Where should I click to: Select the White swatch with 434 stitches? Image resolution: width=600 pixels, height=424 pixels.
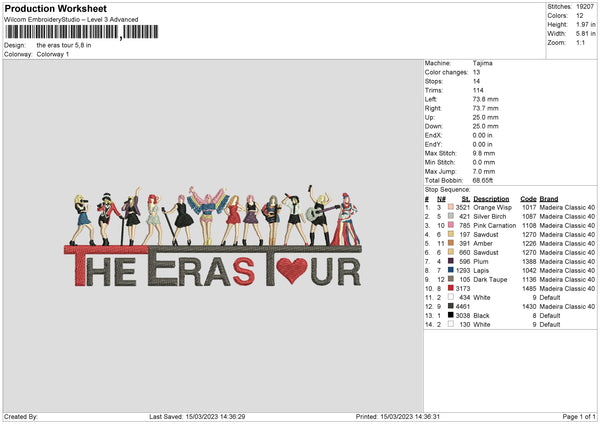pos(451,297)
